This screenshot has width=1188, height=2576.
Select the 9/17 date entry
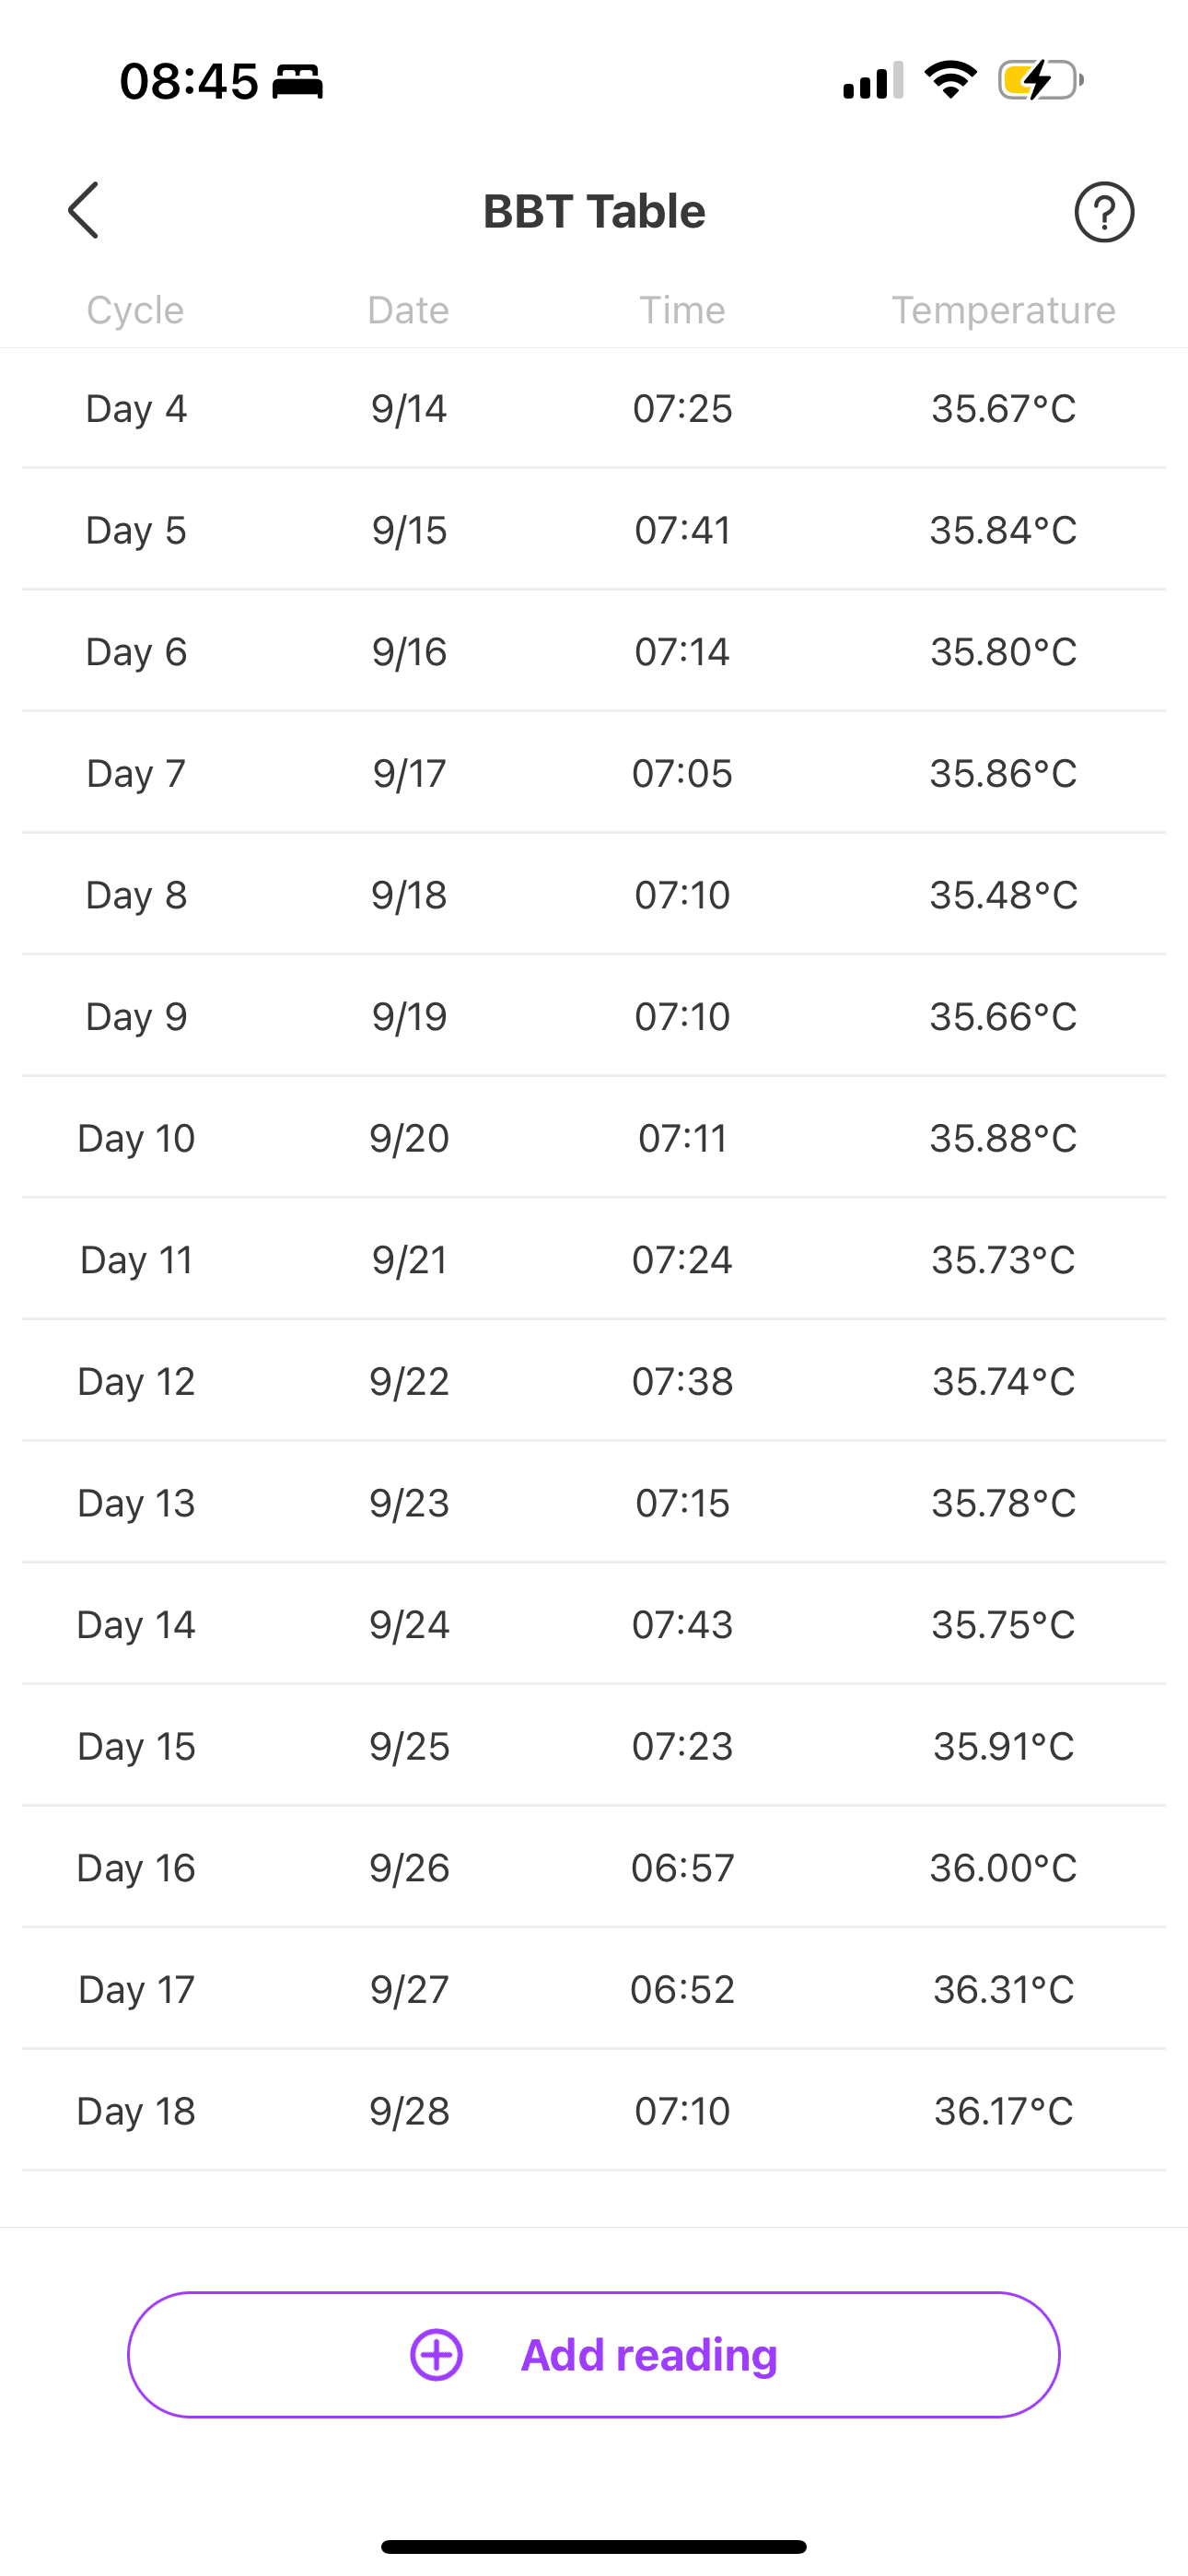[409, 773]
